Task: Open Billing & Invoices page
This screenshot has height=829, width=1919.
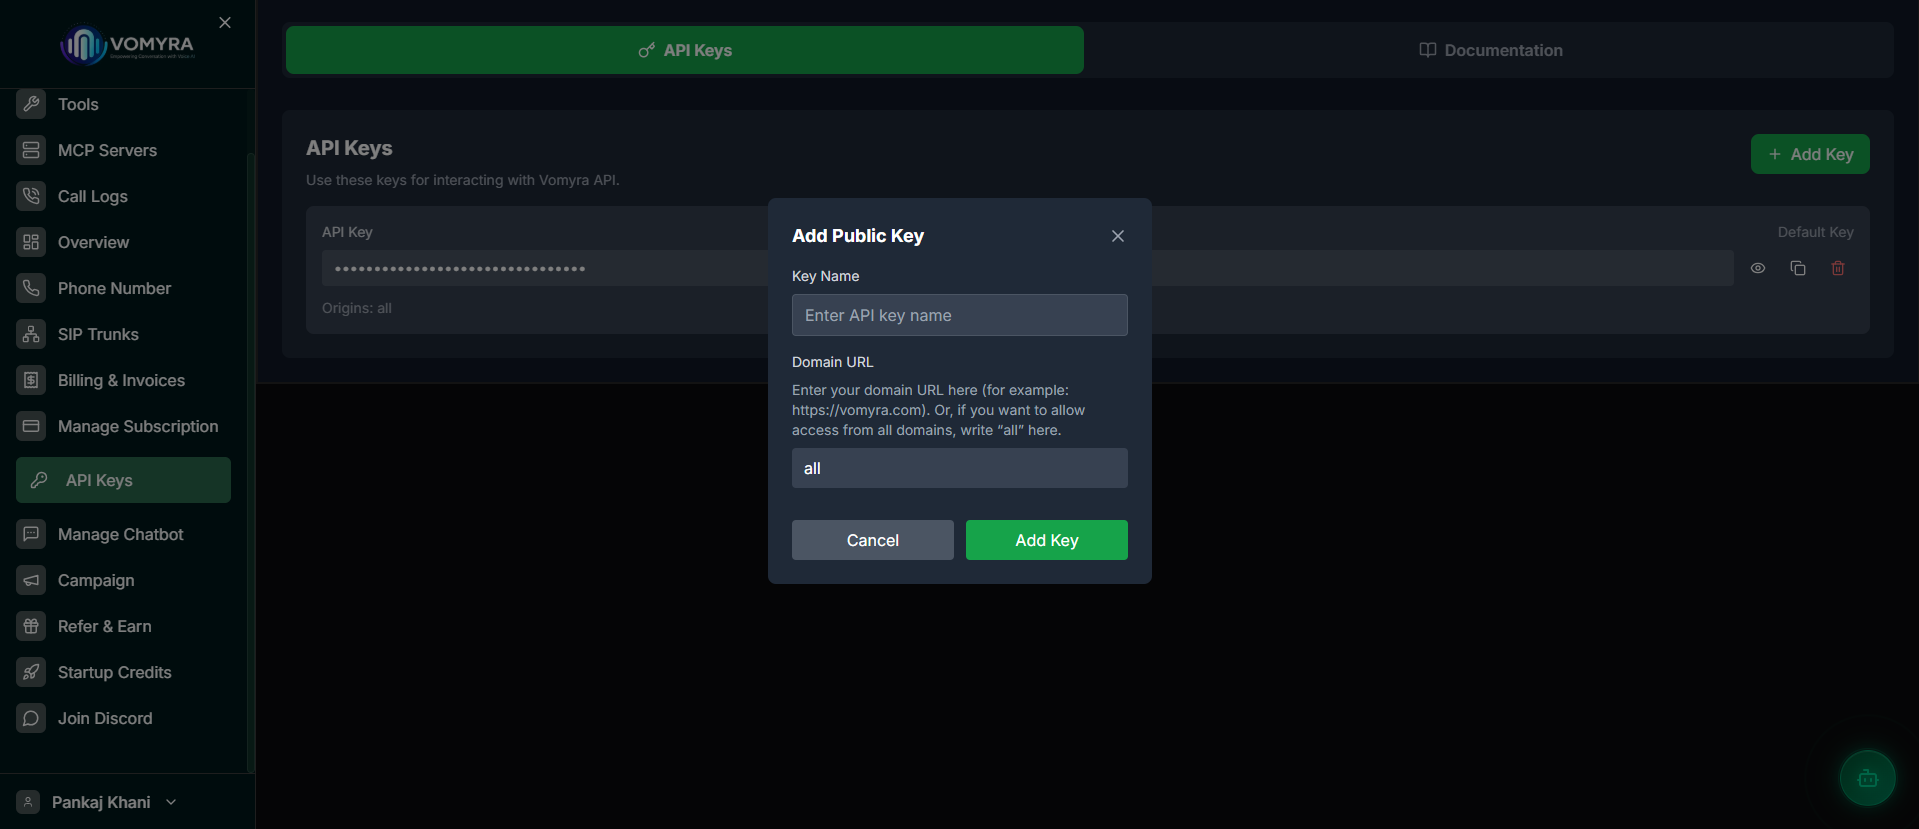Action: click(123, 380)
